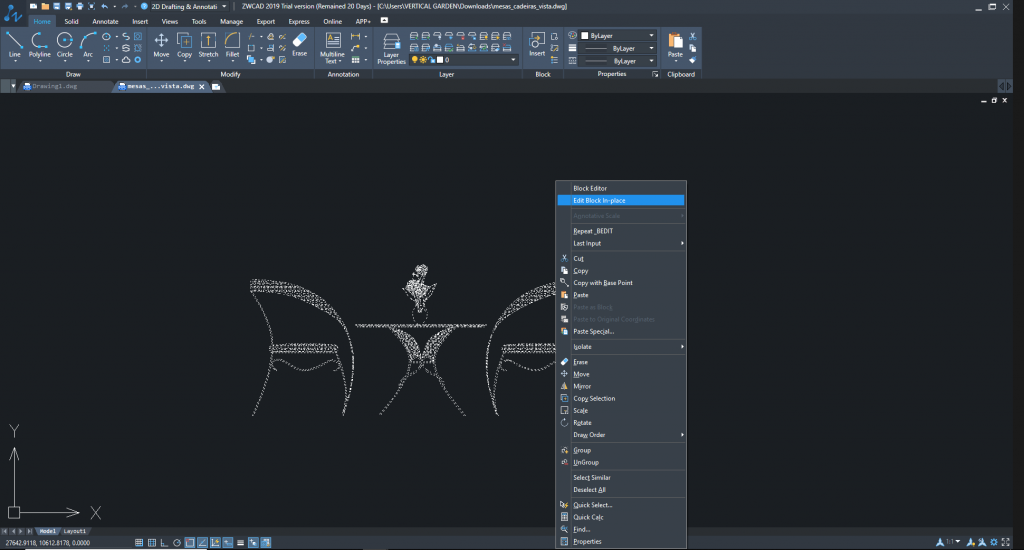Switch to the Express ribbon tab
The image size is (1024, 550).
pyautogui.click(x=299, y=22)
